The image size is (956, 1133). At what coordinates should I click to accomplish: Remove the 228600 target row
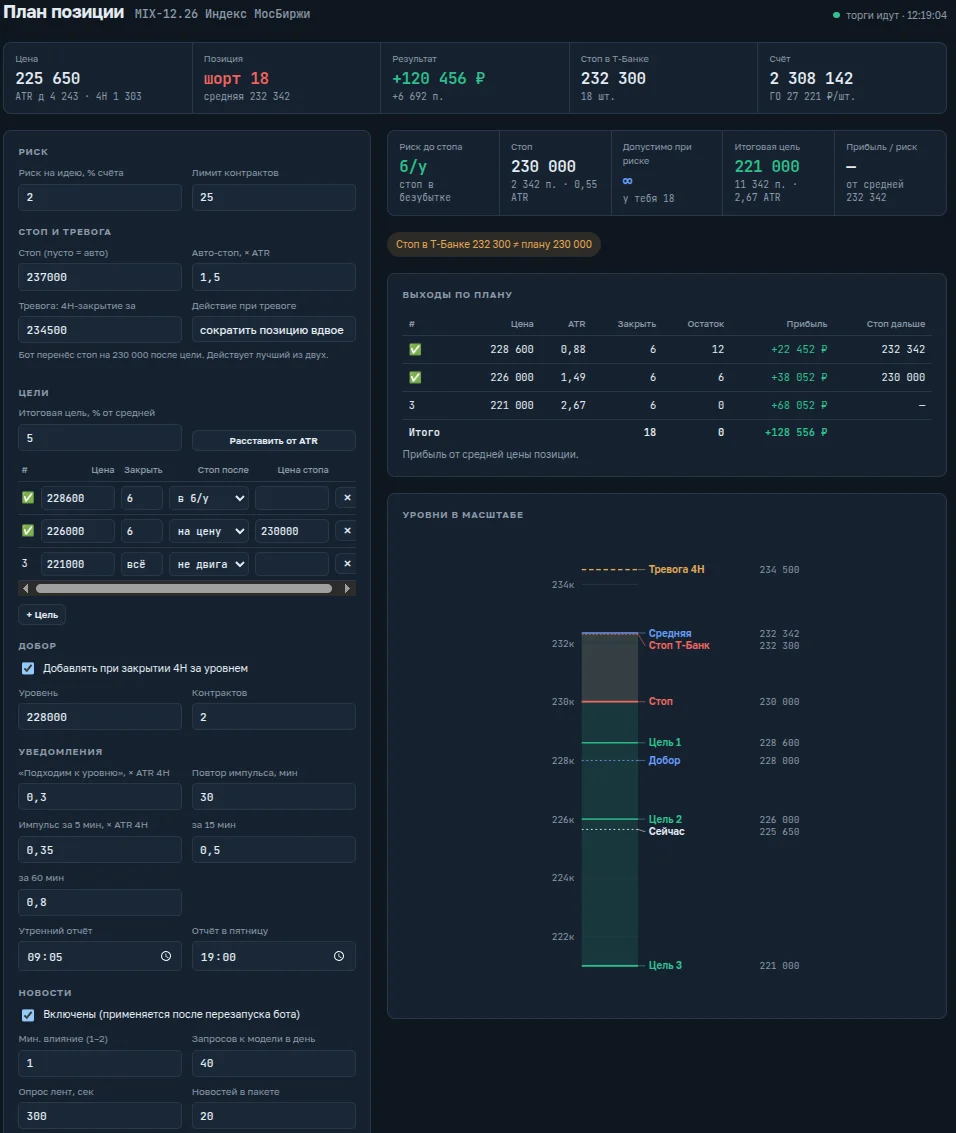[x=347, y=498]
